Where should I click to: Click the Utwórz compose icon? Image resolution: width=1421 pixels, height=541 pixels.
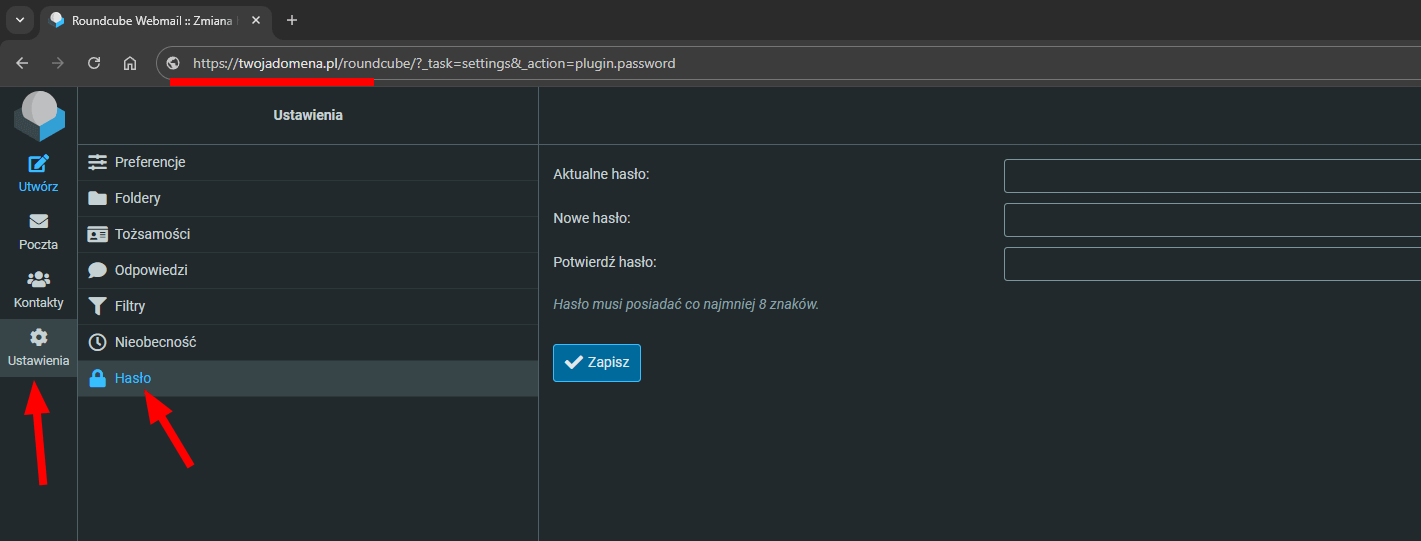click(38, 164)
